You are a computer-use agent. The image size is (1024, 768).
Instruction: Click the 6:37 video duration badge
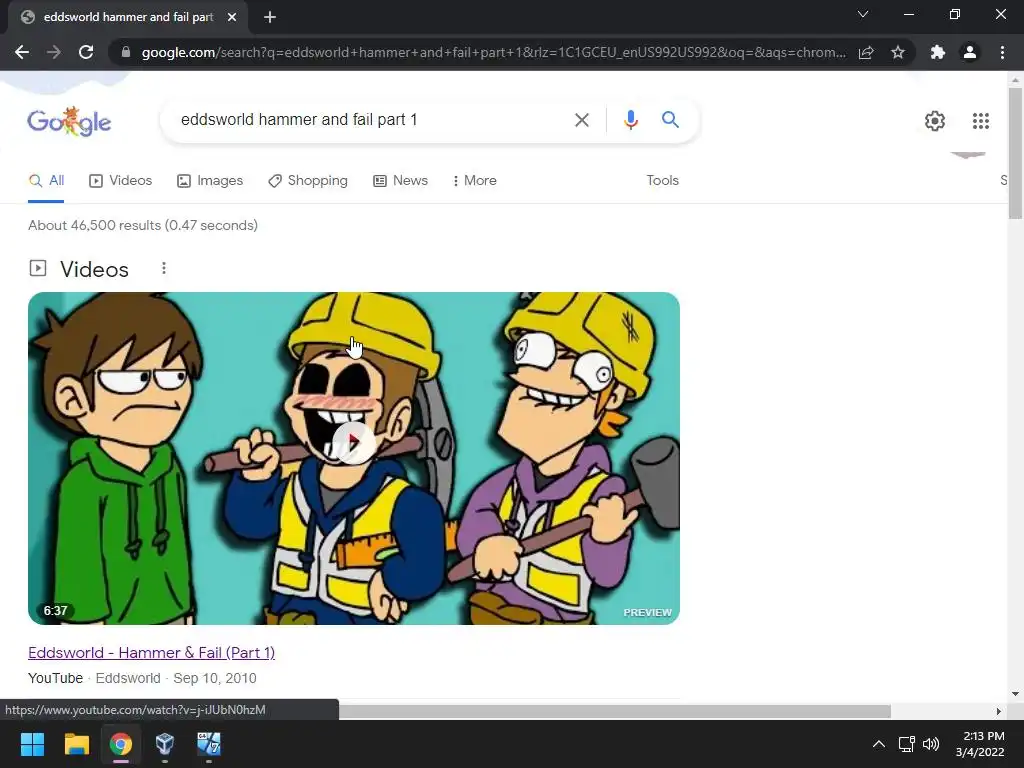tap(55, 611)
